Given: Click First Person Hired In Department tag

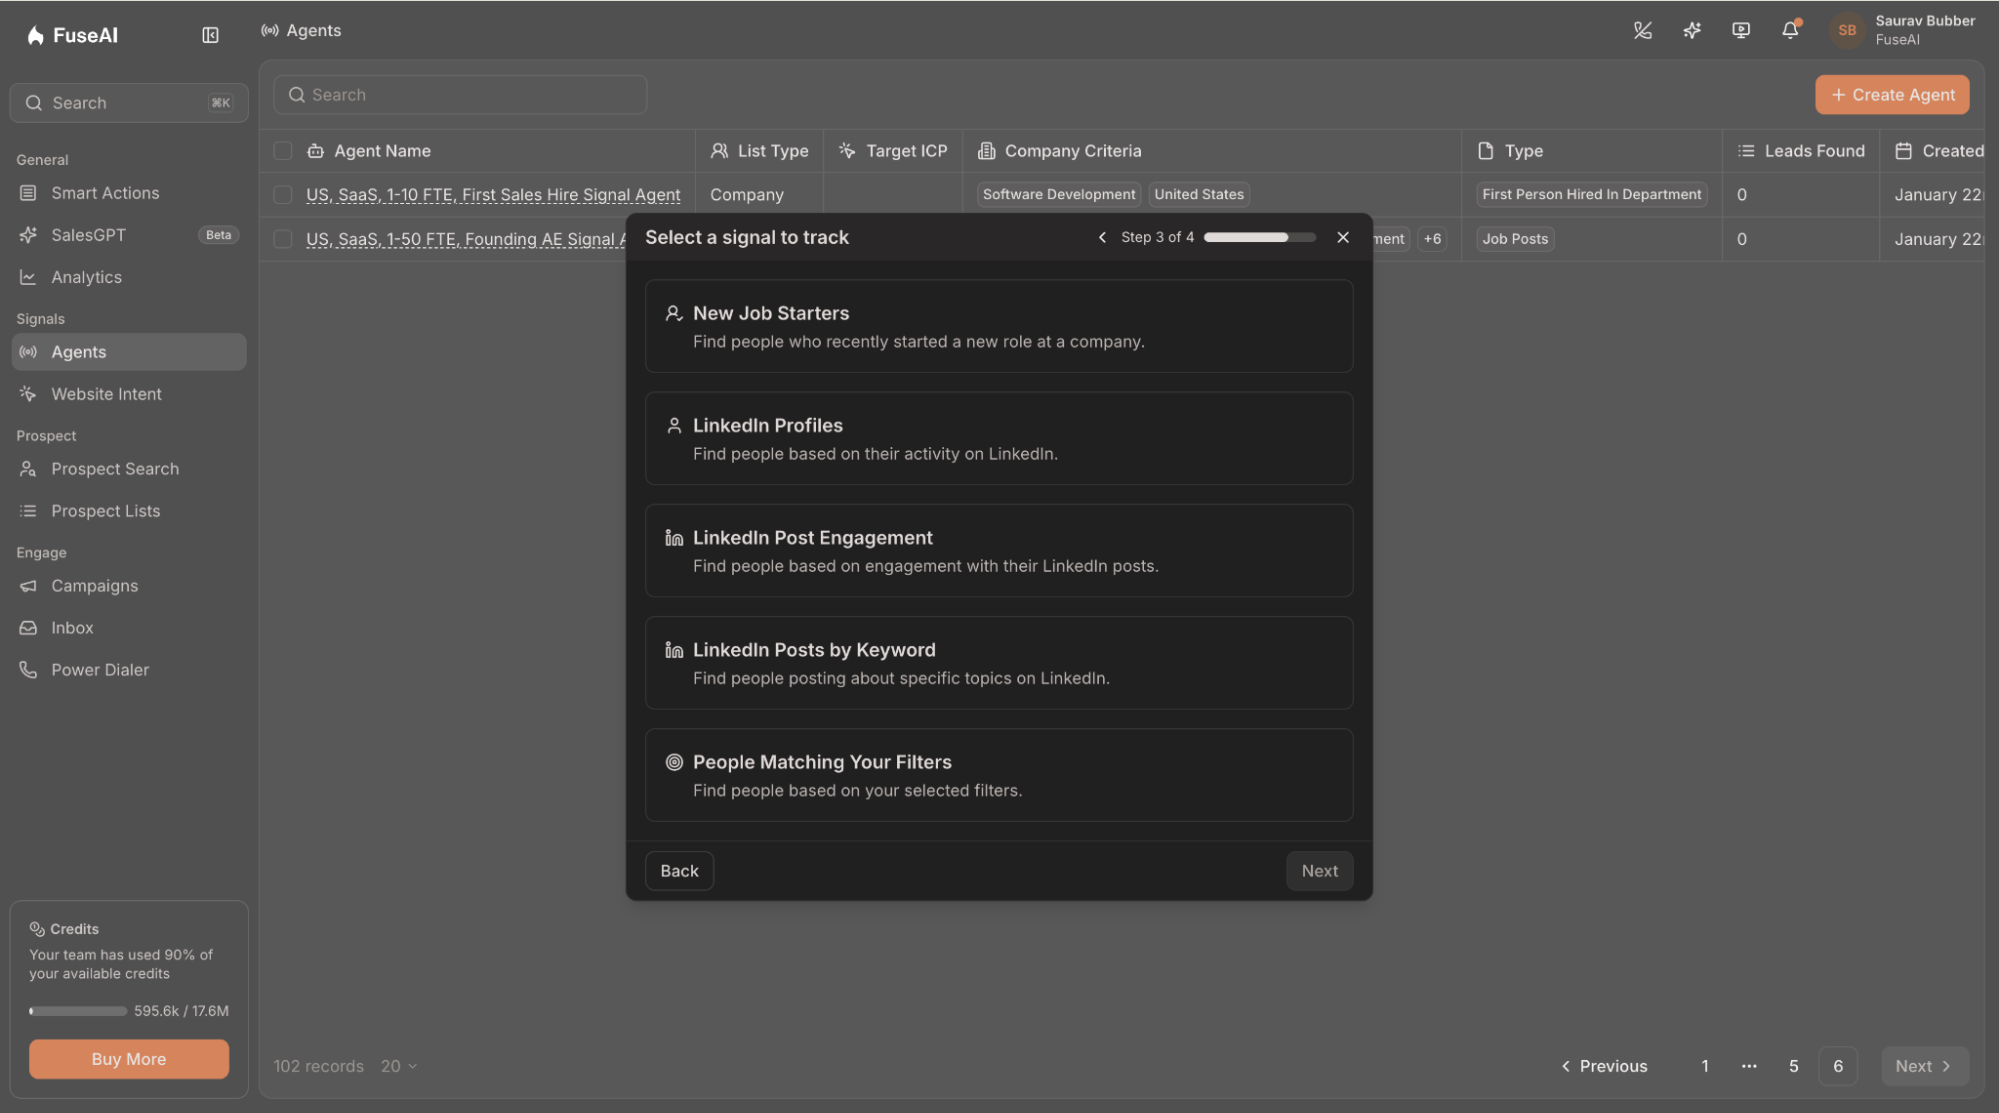Looking at the screenshot, I should pos(1591,194).
